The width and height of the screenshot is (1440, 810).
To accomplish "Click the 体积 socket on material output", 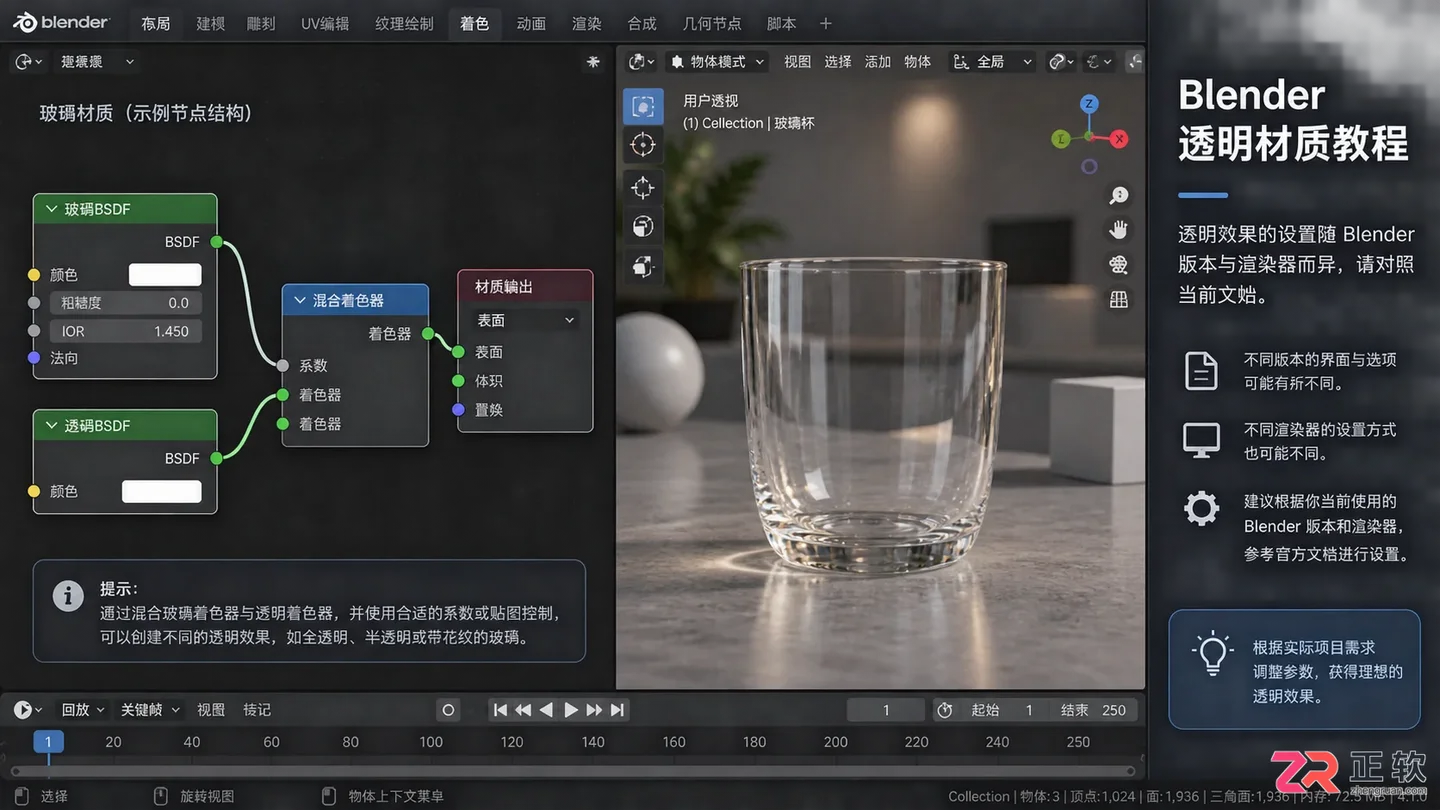I will 458,381.
